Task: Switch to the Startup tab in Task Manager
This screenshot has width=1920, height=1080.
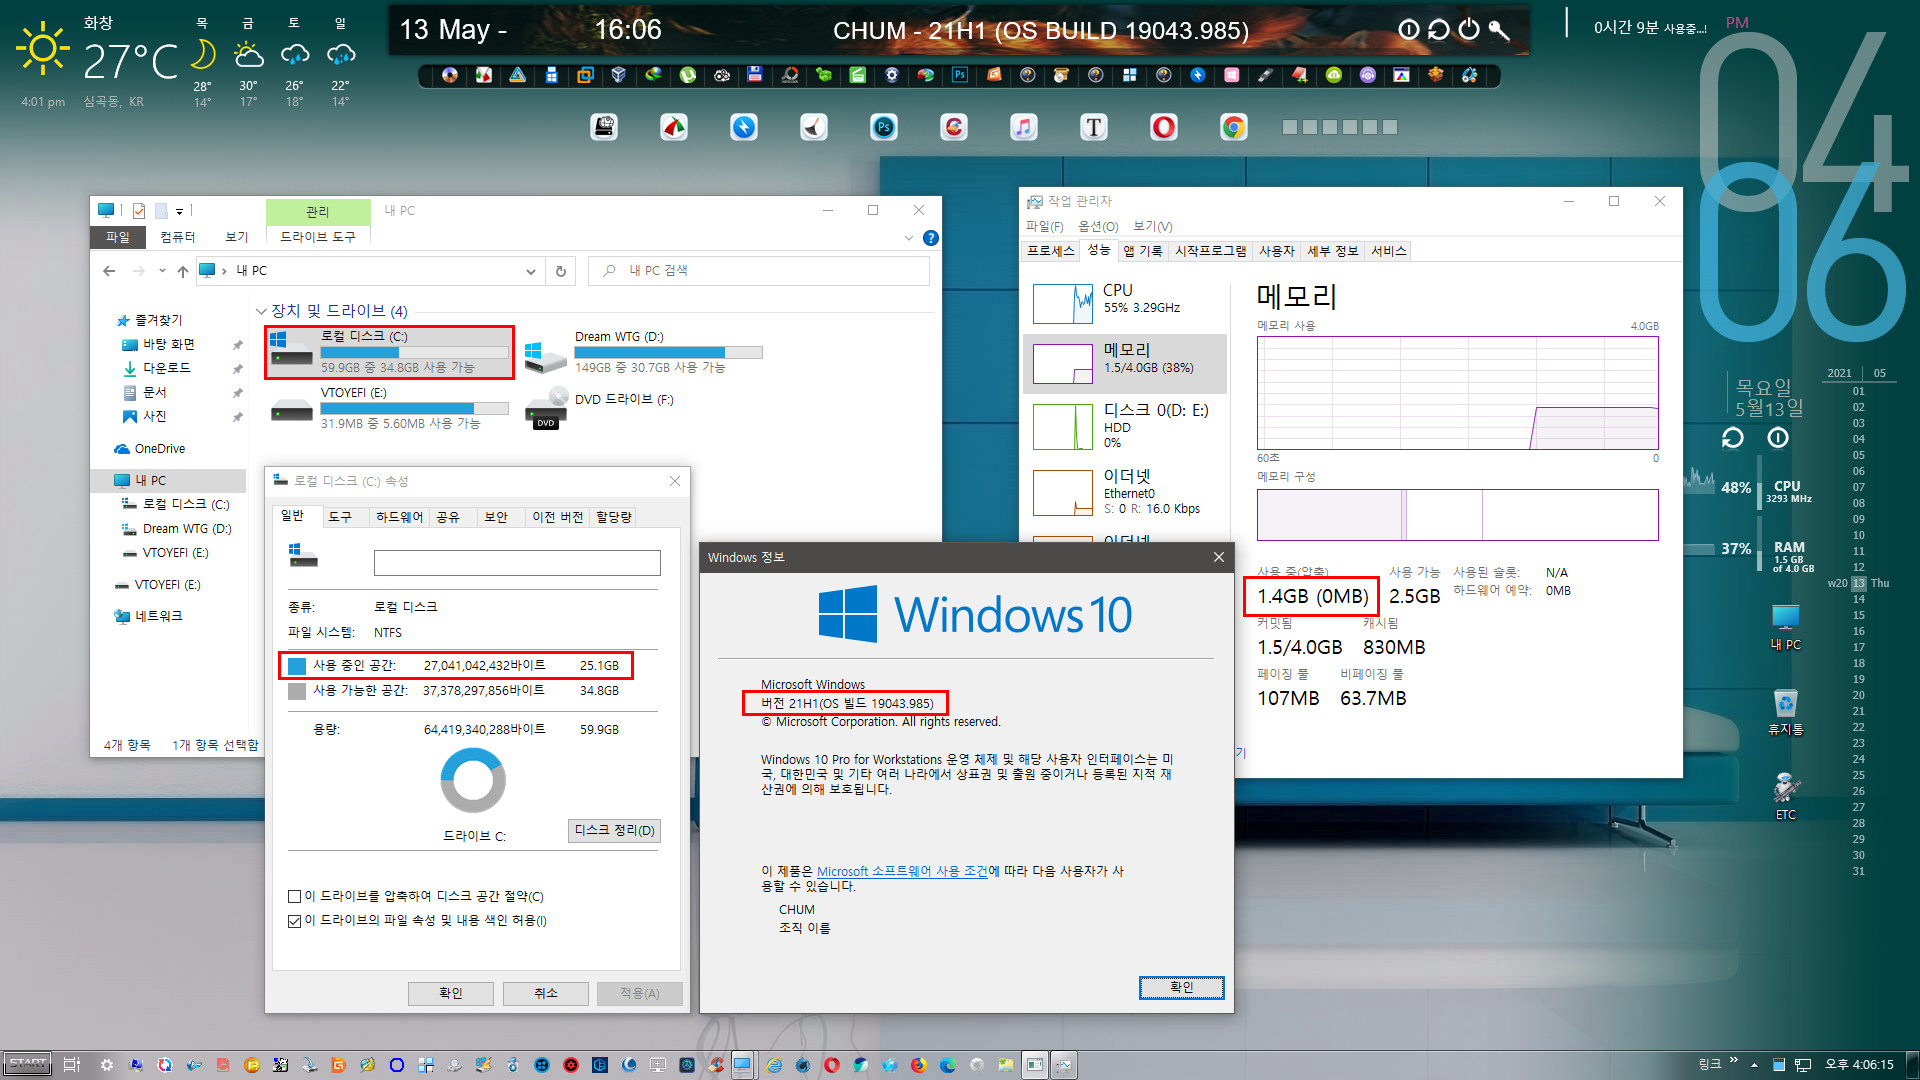Action: (1211, 251)
